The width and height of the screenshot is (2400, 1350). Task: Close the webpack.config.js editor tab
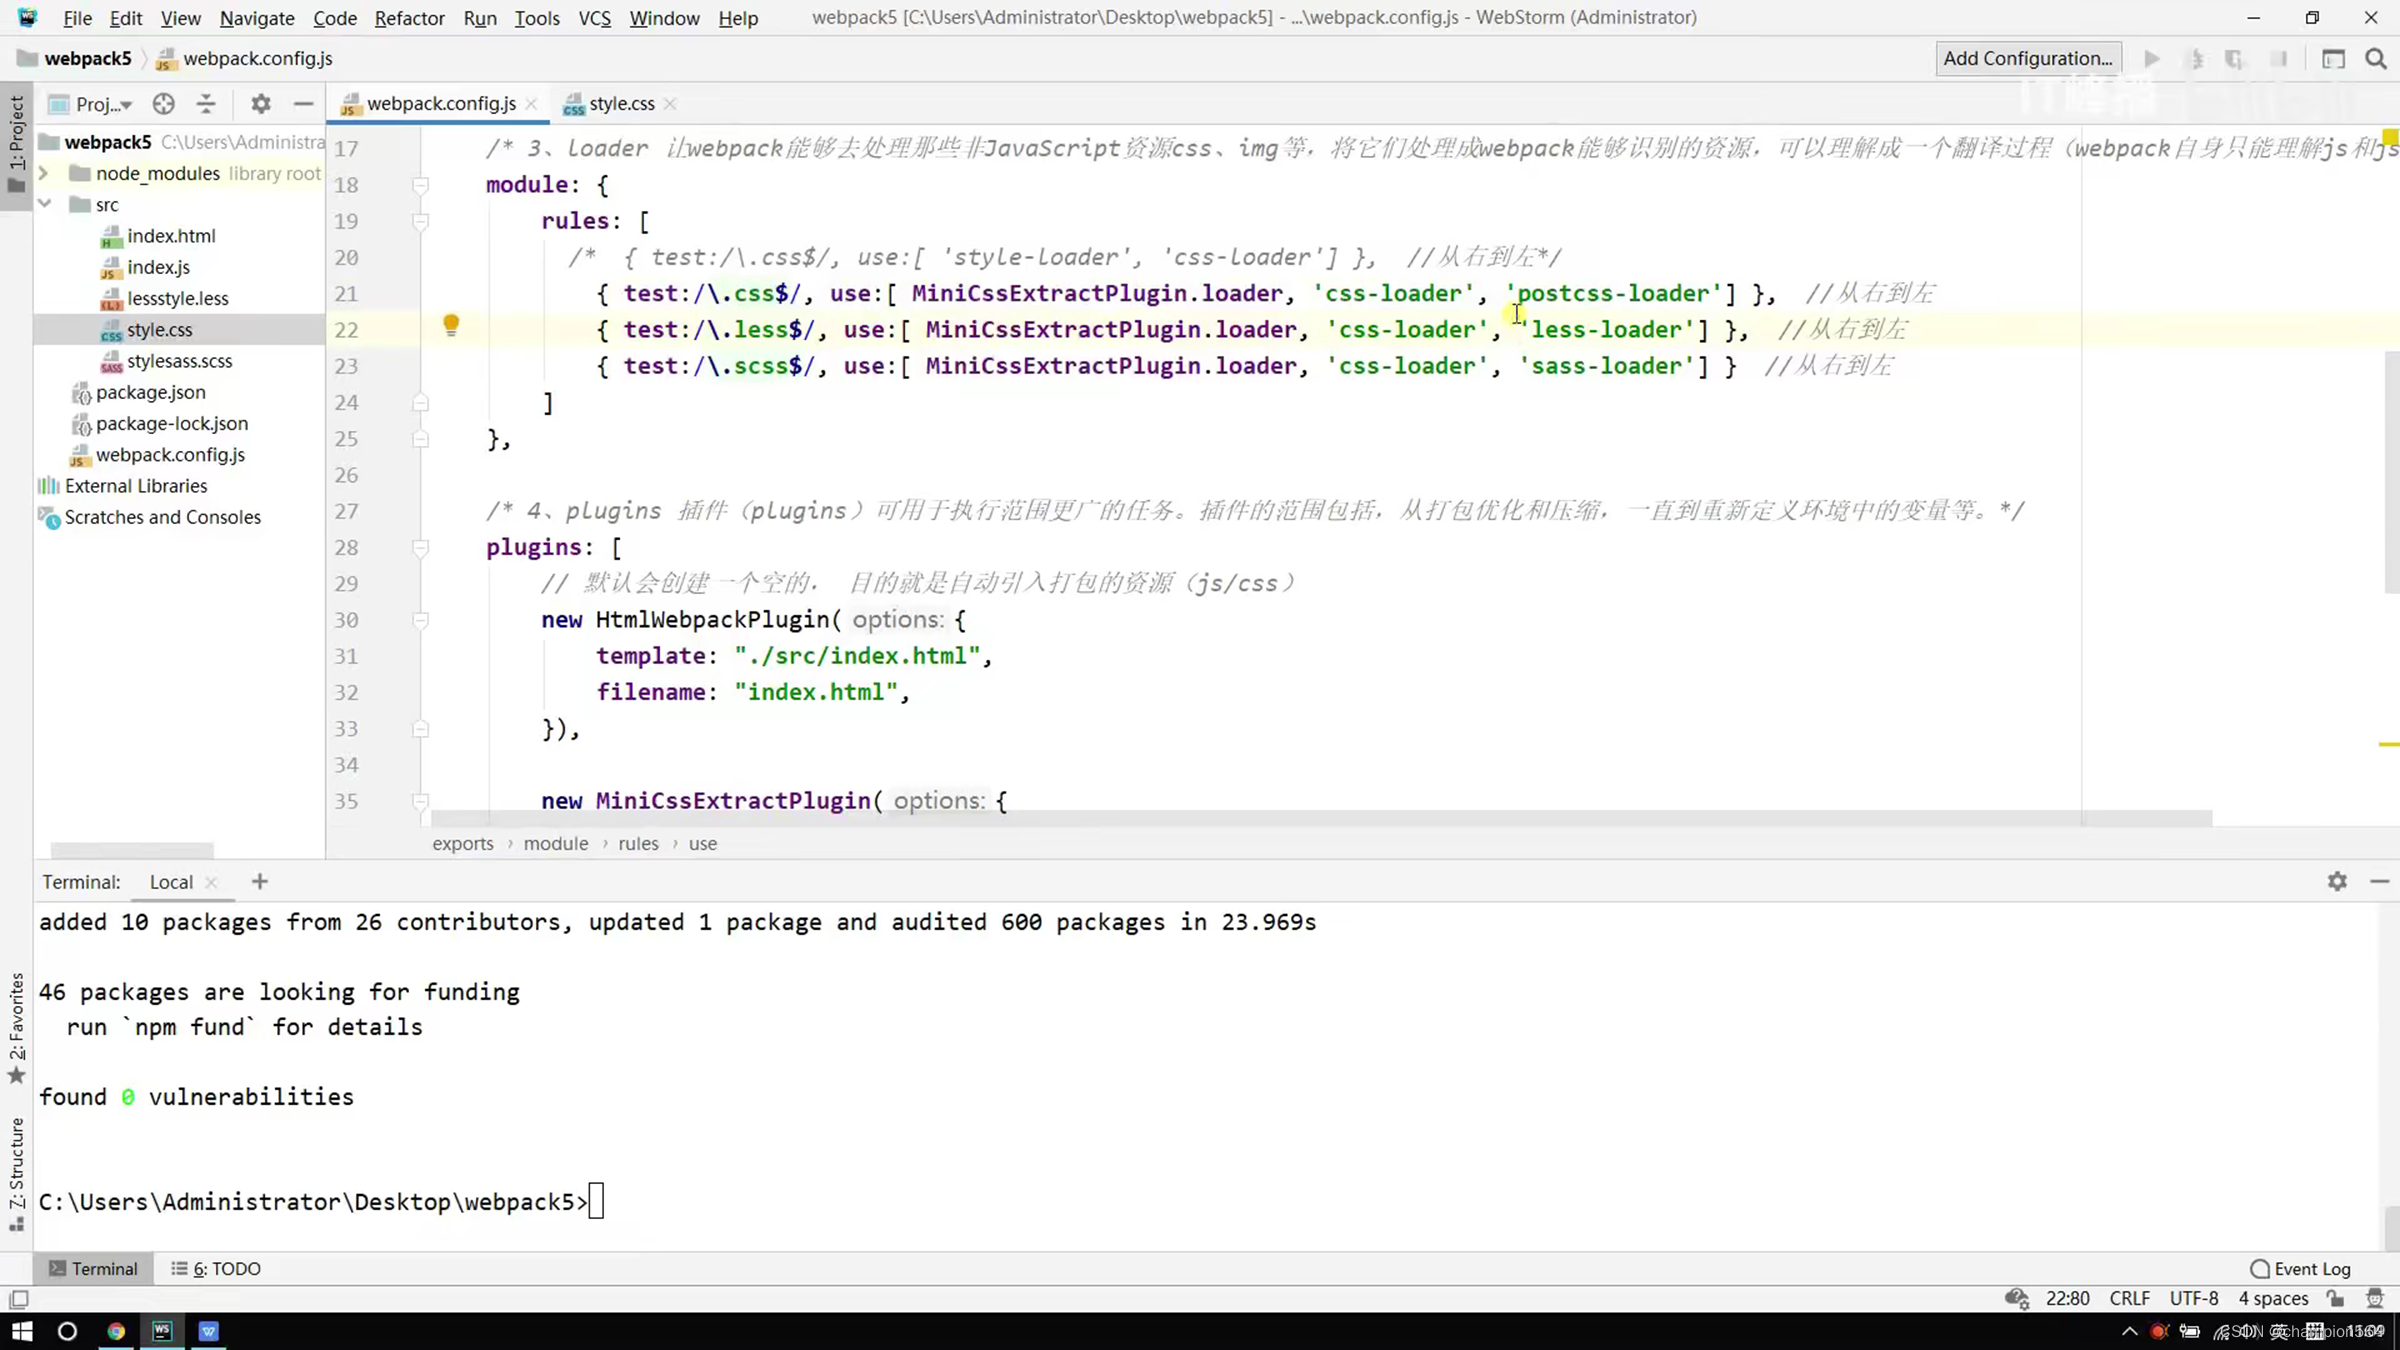point(531,104)
